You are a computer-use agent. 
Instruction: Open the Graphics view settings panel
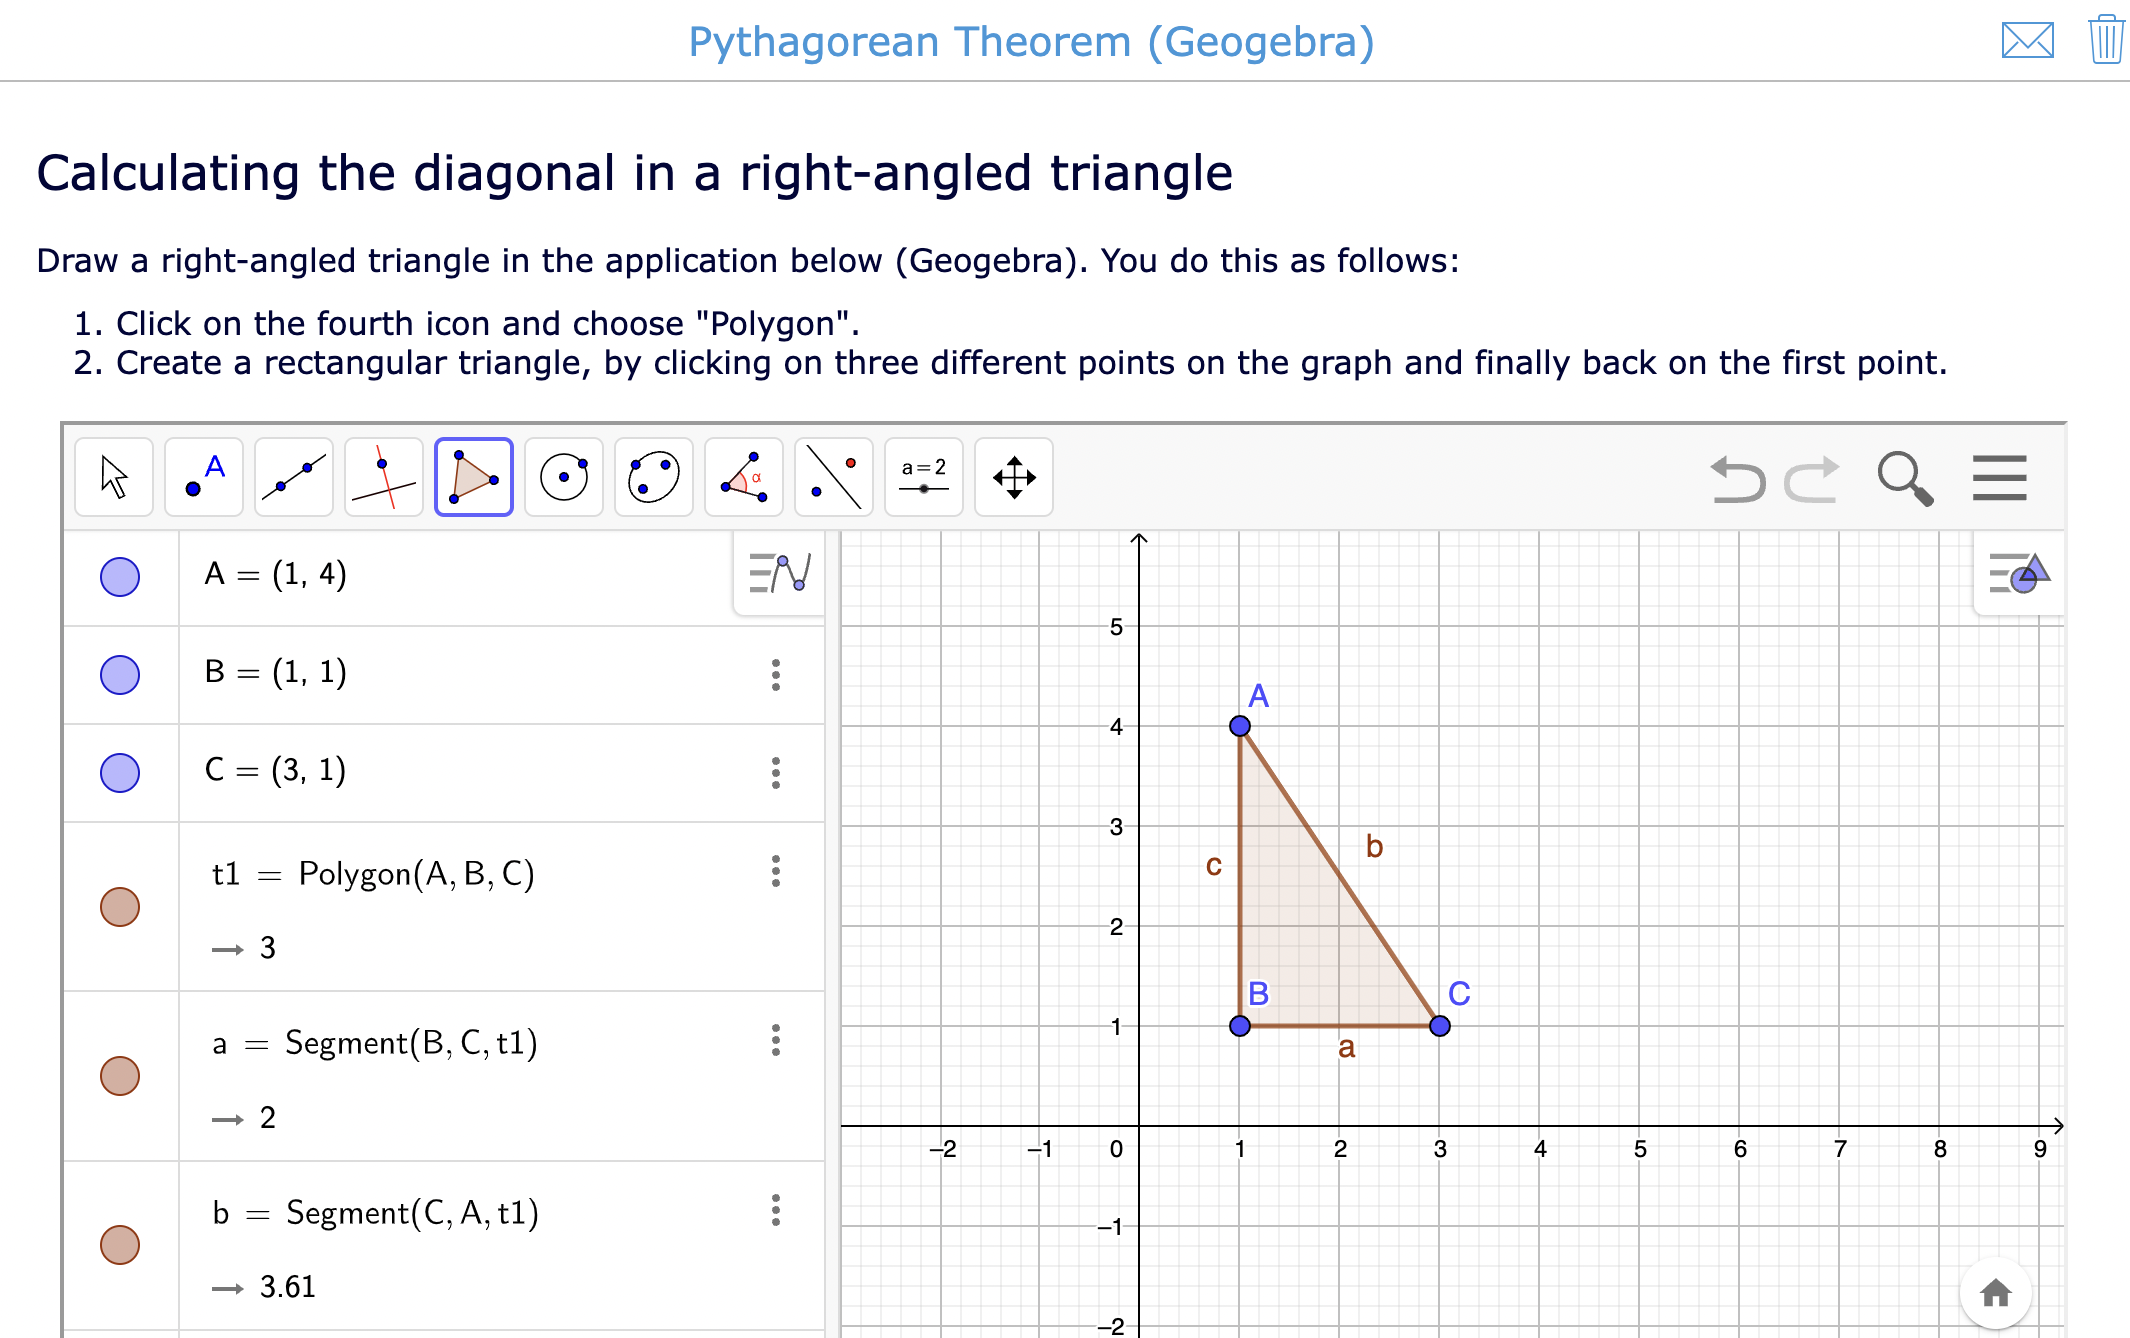click(x=2018, y=575)
